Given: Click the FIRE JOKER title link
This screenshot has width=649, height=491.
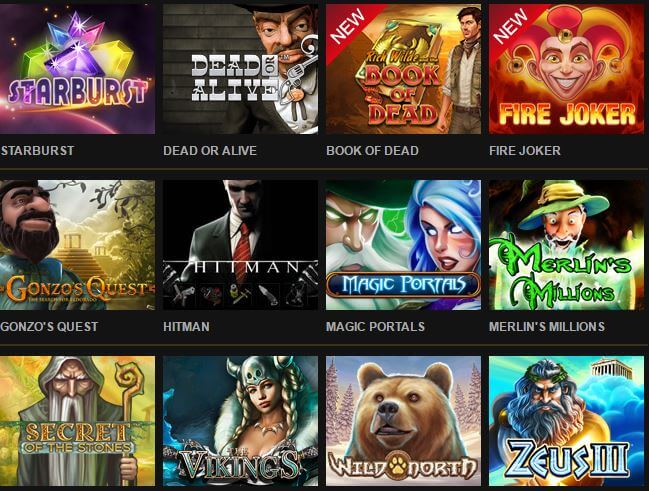Looking at the screenshot, I should click(525, 151).
